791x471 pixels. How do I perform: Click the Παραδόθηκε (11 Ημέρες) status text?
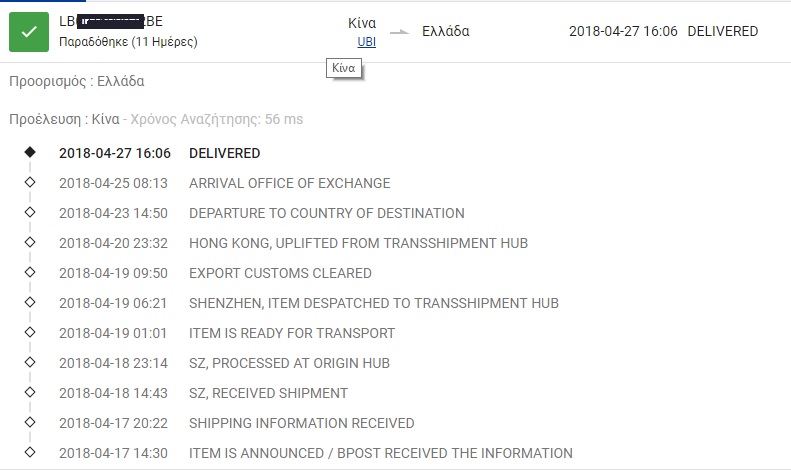(128, 42)
